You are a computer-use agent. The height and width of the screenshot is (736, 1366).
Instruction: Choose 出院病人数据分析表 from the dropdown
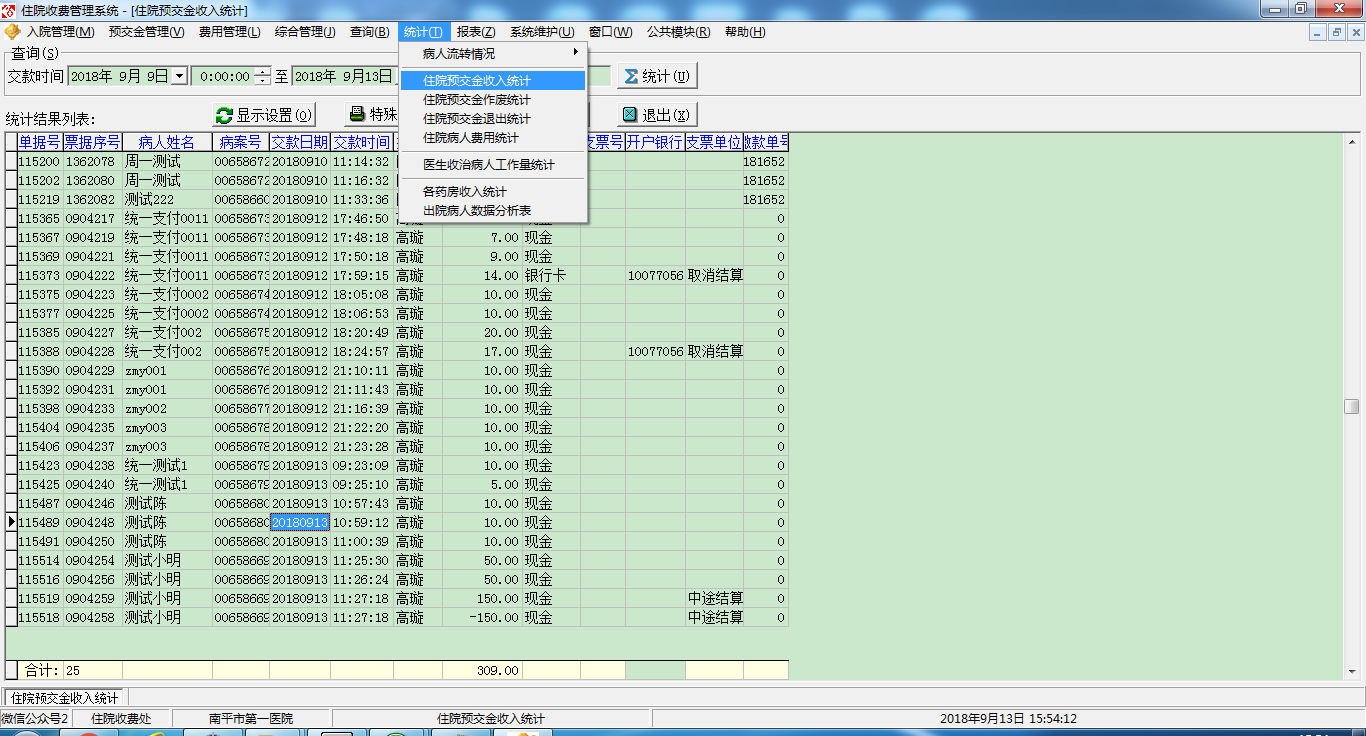tap(493, 211)
